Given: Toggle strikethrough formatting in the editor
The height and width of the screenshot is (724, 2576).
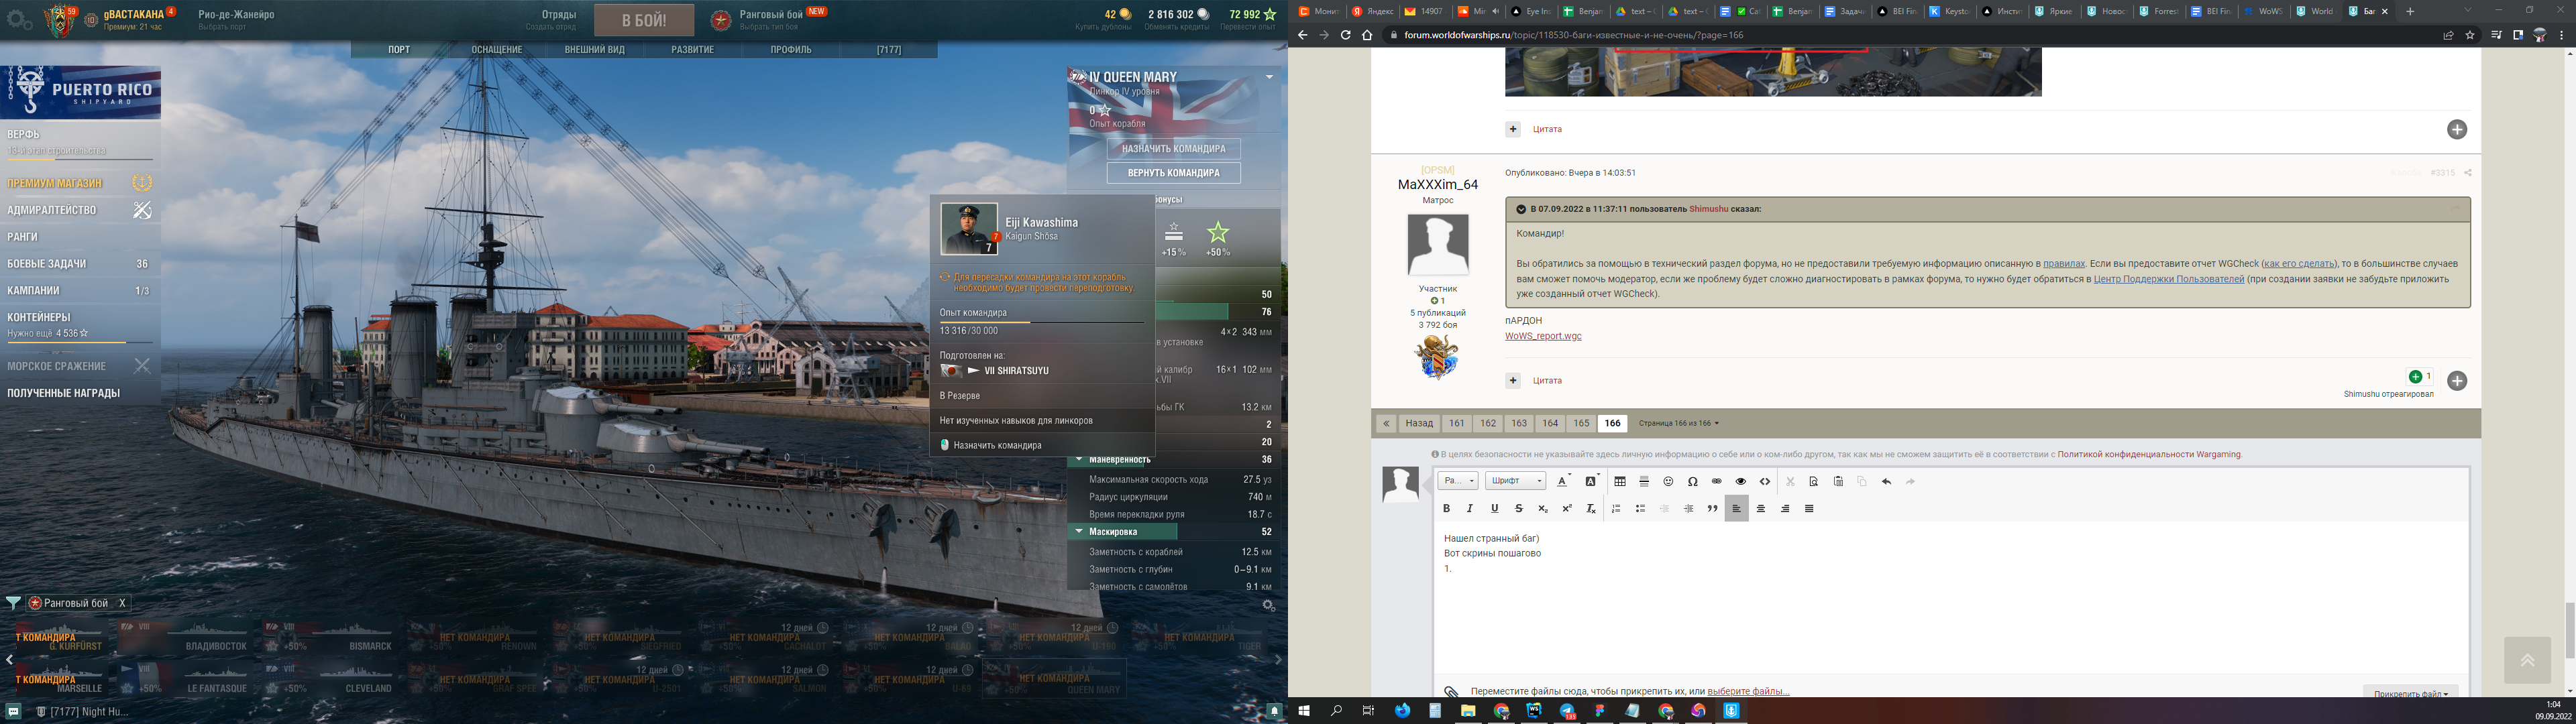Looking at the screenshot, I should coord(1519,508).
